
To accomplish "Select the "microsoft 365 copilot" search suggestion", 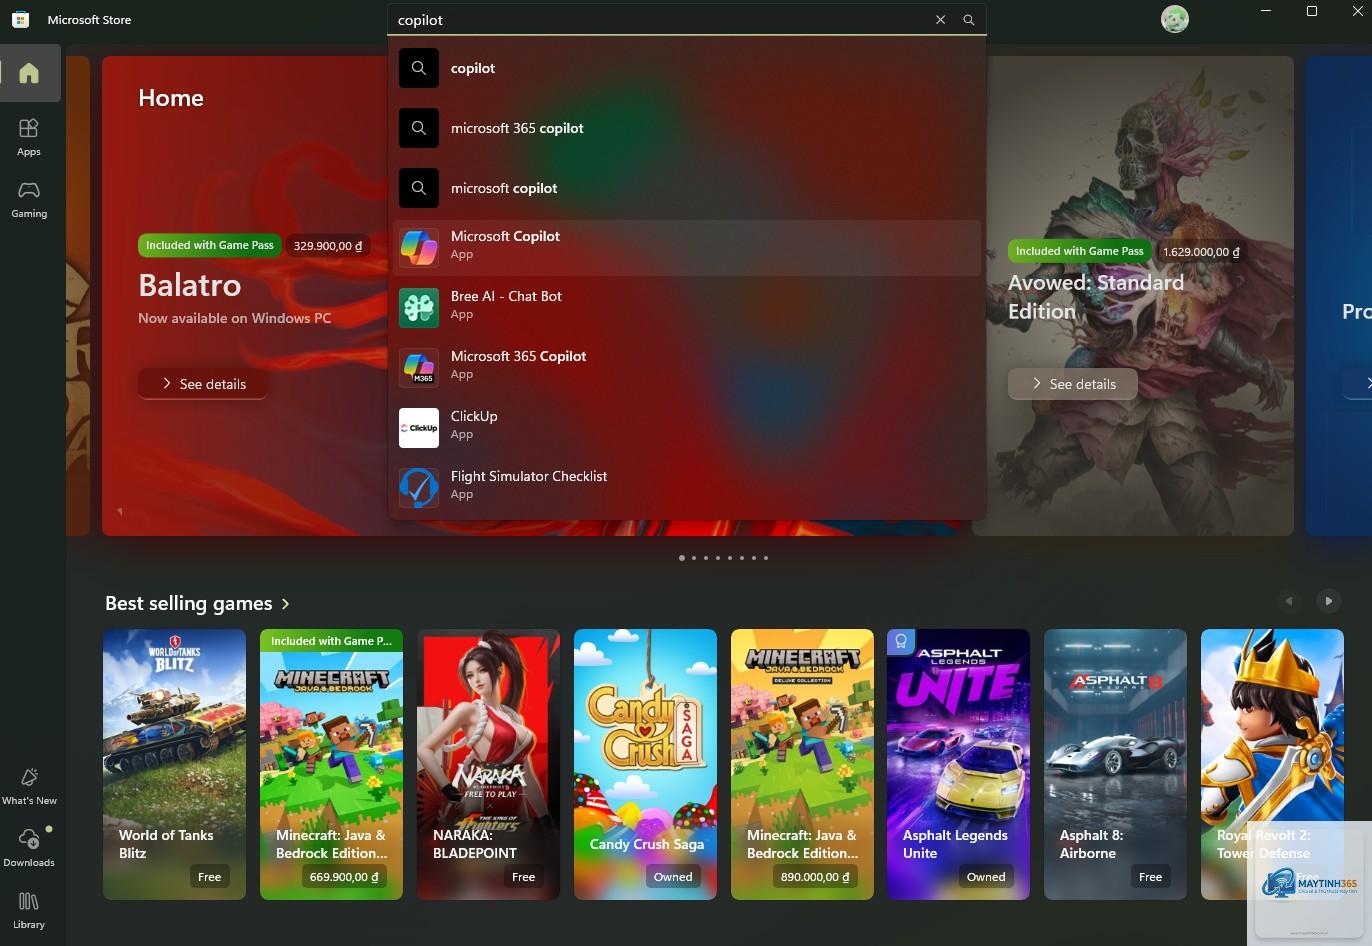I will [686, 128].
